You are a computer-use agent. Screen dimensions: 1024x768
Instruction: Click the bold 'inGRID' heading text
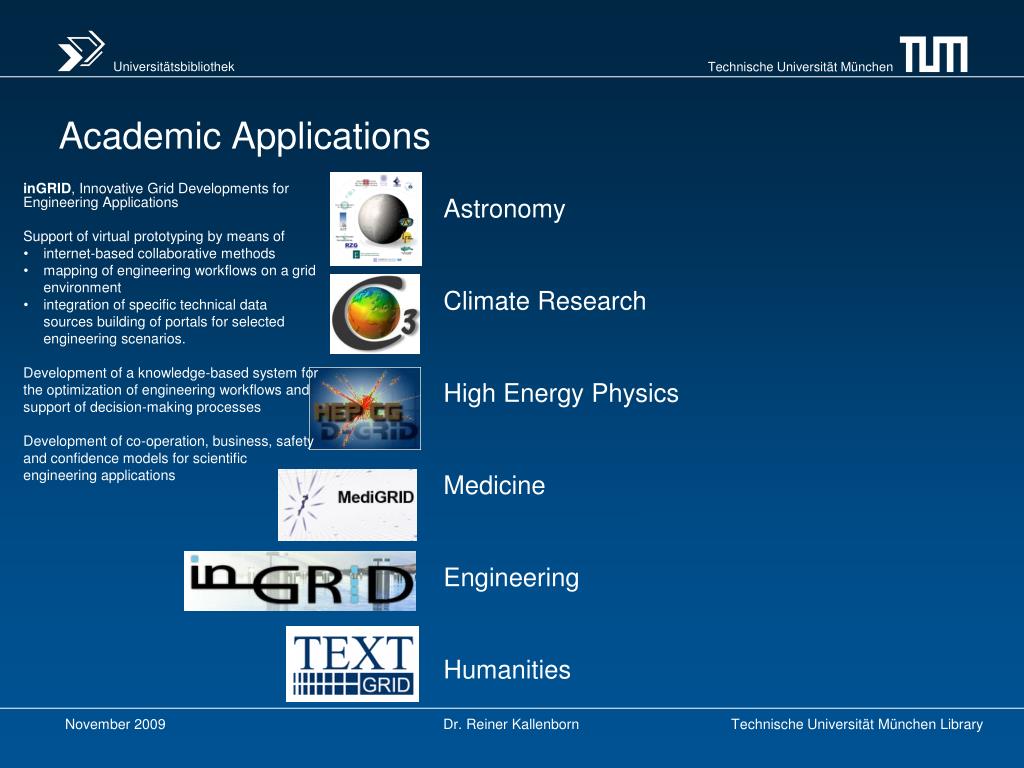point(47,189)
